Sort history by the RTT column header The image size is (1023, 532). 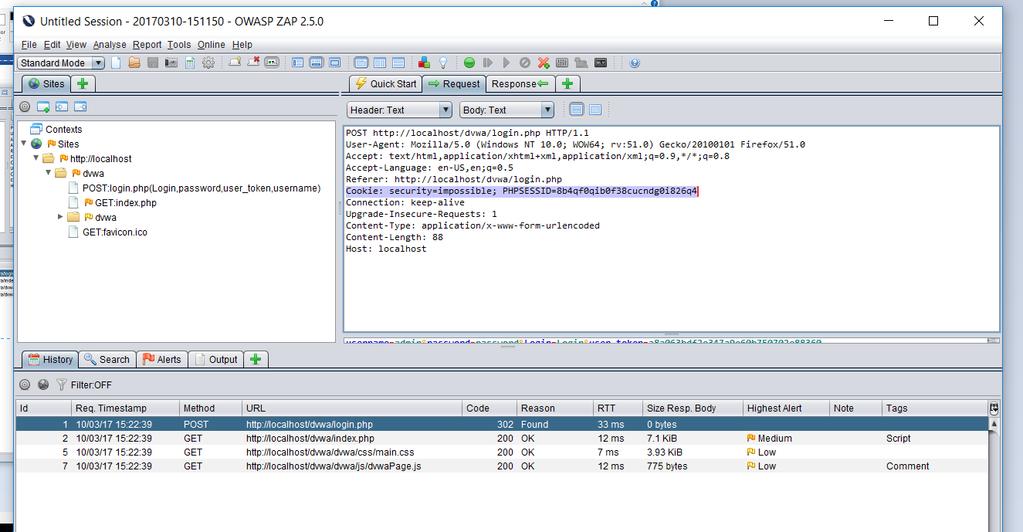pyautogui.click(x=617, y=408)
